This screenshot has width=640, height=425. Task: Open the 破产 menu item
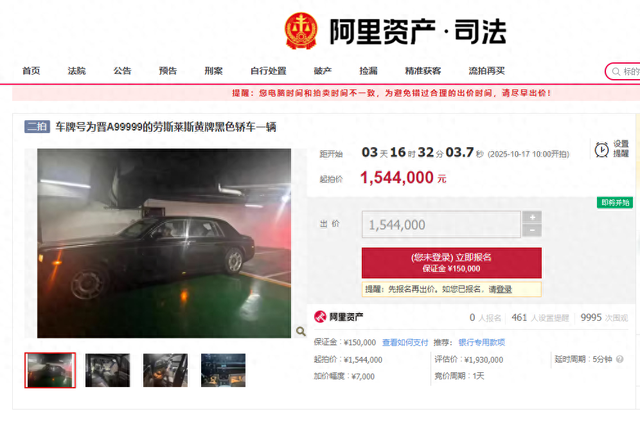click(x=322, y=71)
